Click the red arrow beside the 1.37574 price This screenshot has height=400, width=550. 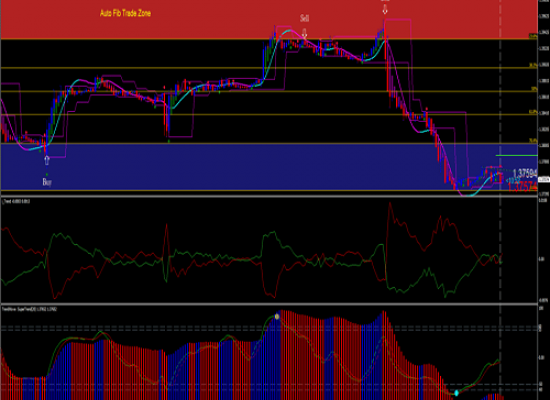point(535,188)
